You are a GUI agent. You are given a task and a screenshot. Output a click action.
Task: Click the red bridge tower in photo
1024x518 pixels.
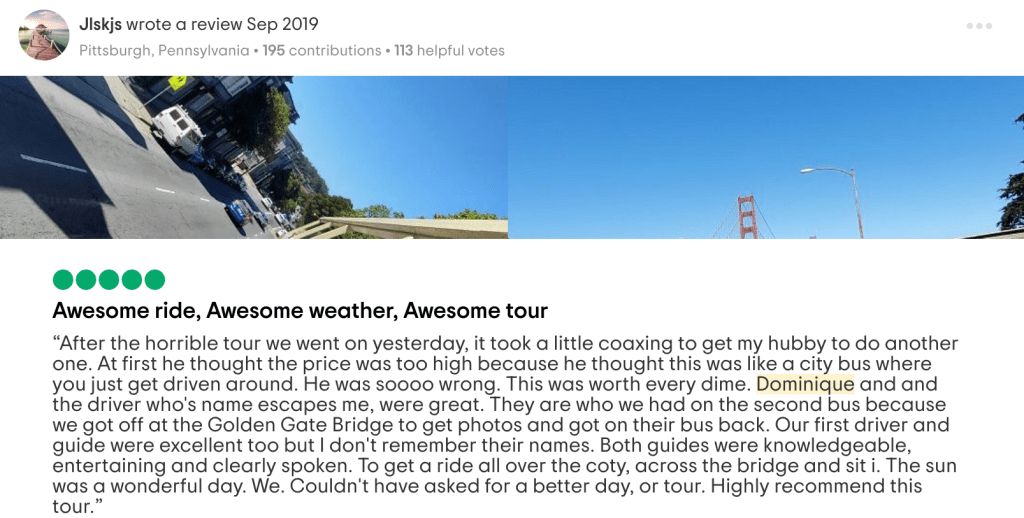click(x=747, y=217)
